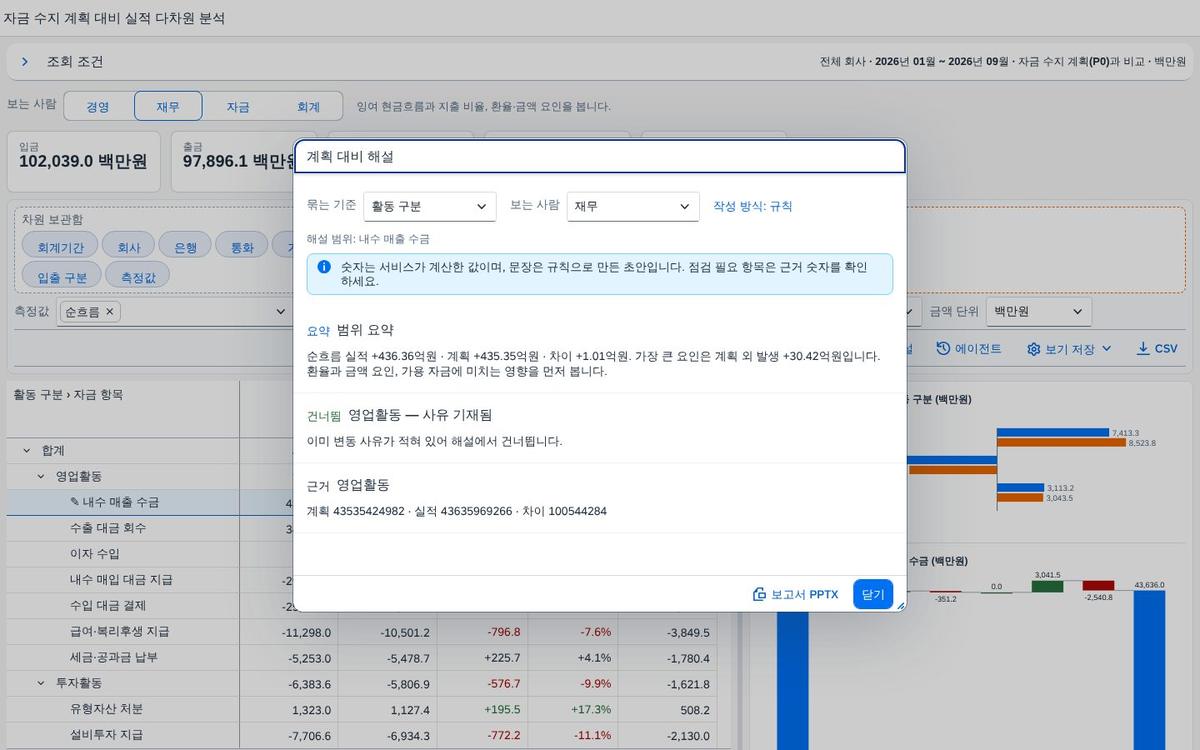Collapse the 투자활동 tree node
The image size is (1200, 750).
(41, 683)
